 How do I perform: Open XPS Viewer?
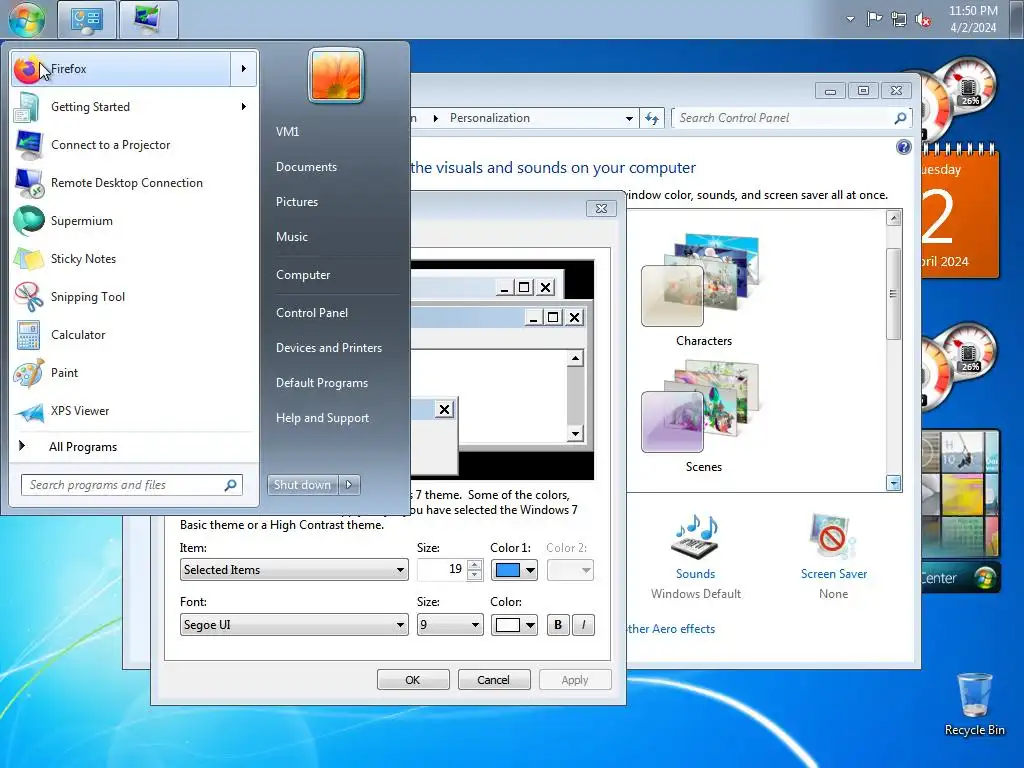[x=134, y=411]
